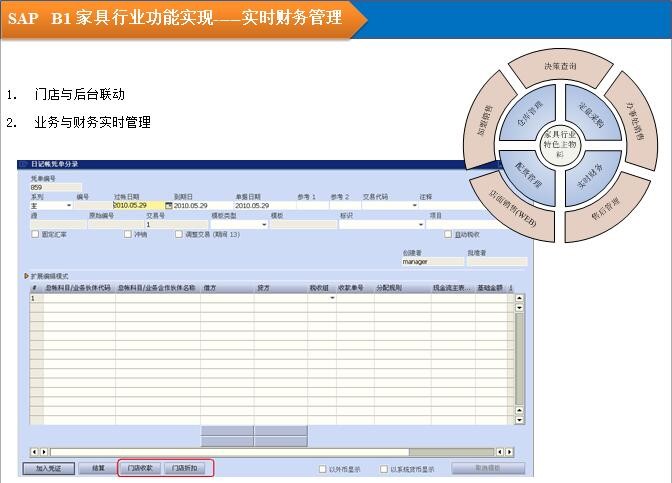This screenshot has height=483, width=672.
Task: Open the 过帐日期 calendar picker icon
Action: [x=168, y=205]
